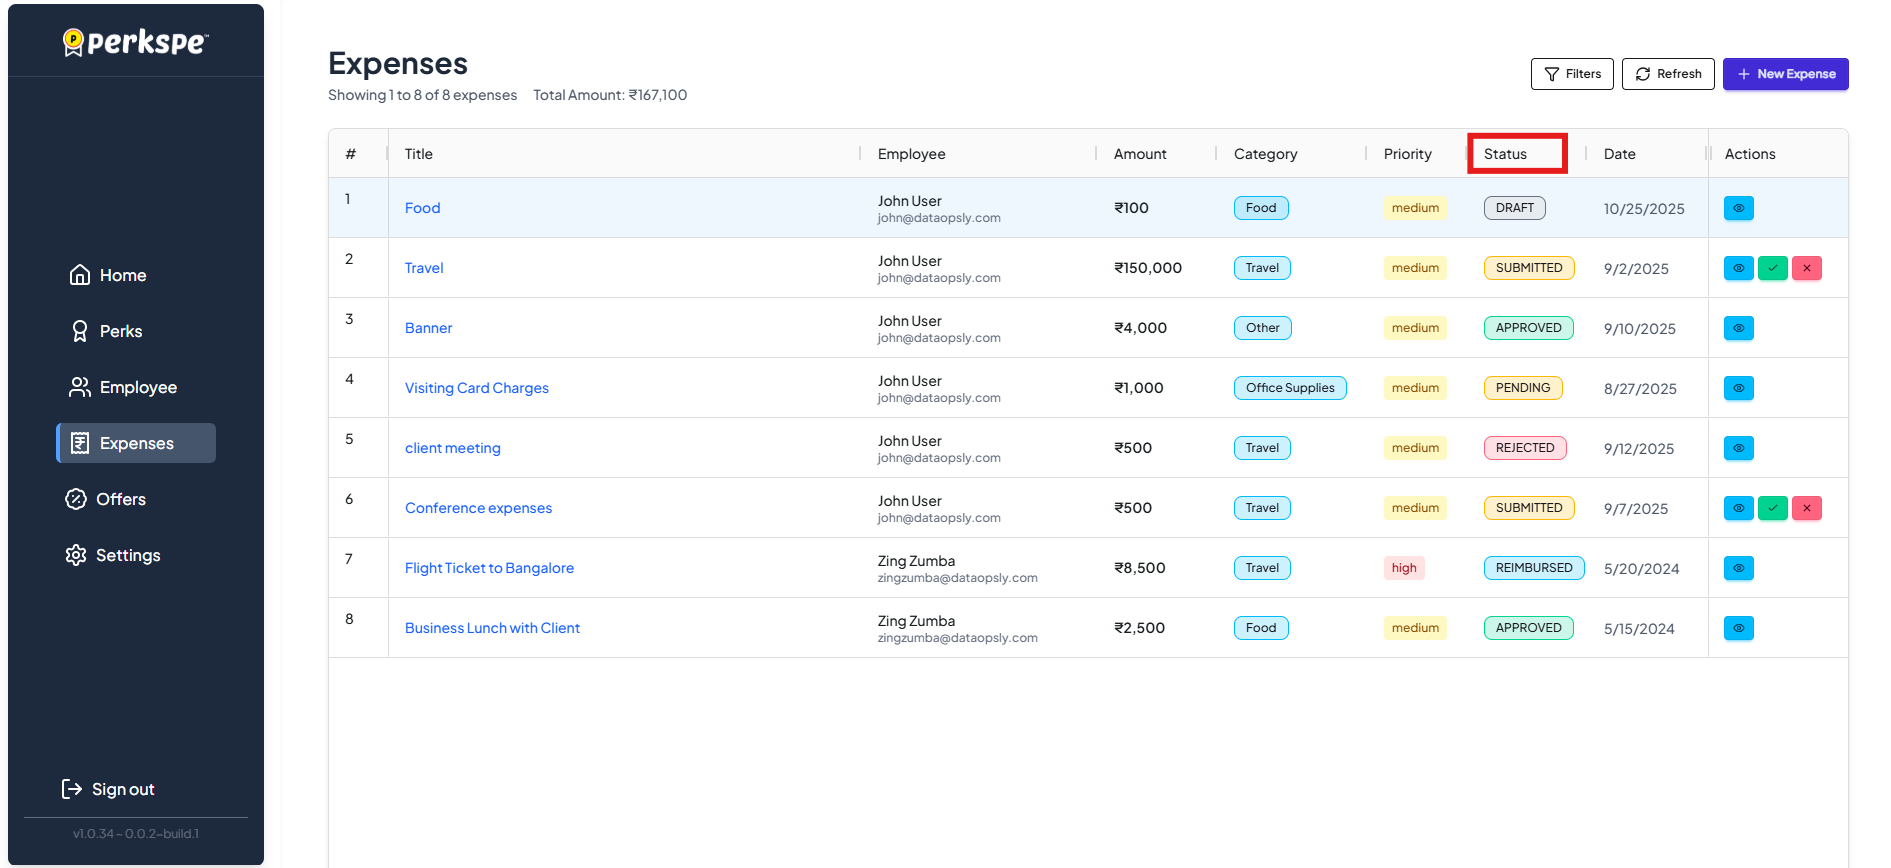View the Flight Ticket to Bangalore details icon
The height and width of the screenshot is (868, 1891).
[1738, 568]
